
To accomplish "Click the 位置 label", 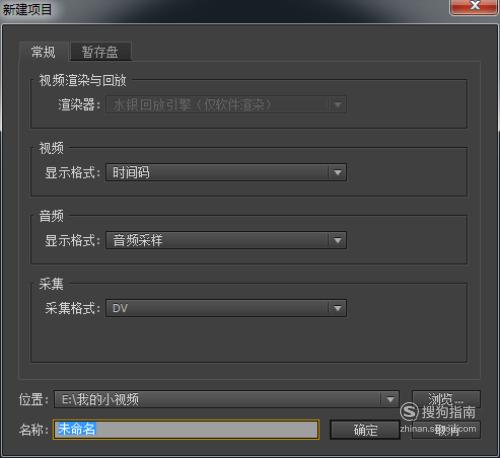I will click(33, 399).
